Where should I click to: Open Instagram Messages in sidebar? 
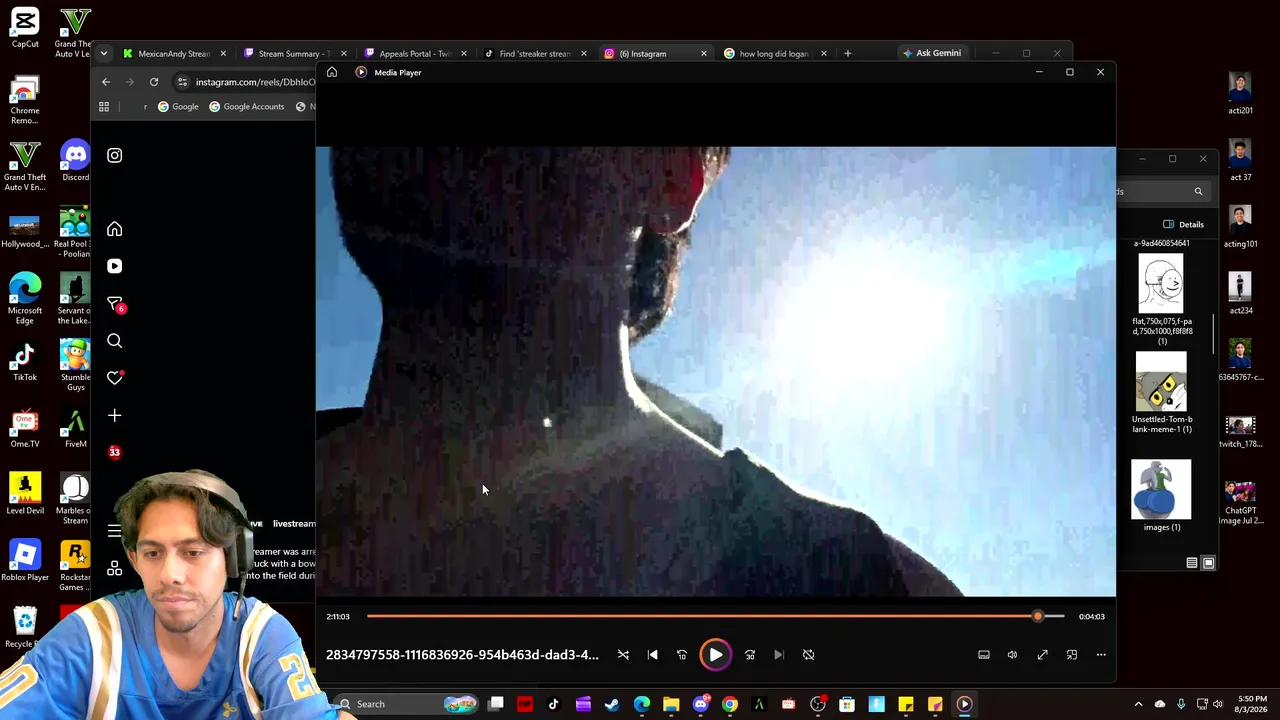click(x=115, y=304)
